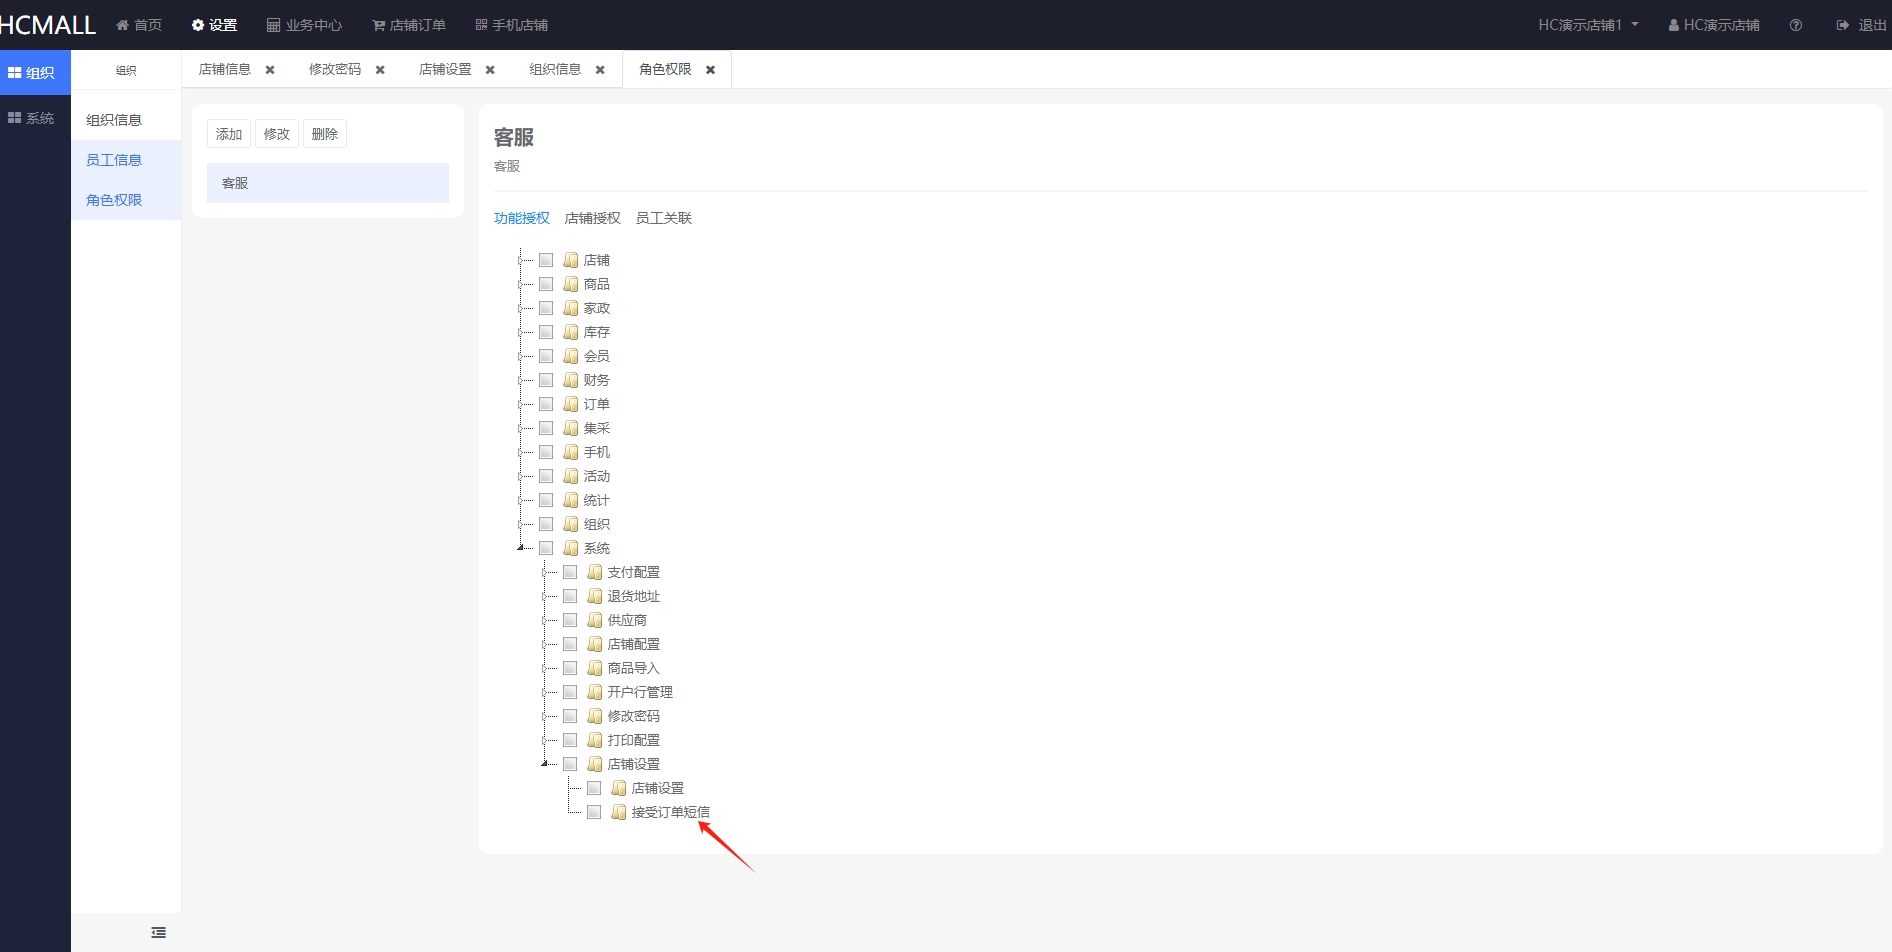Go to 首页 in top navigation
The width and height of the screenshot is (1892, 952).
(139, 25)
